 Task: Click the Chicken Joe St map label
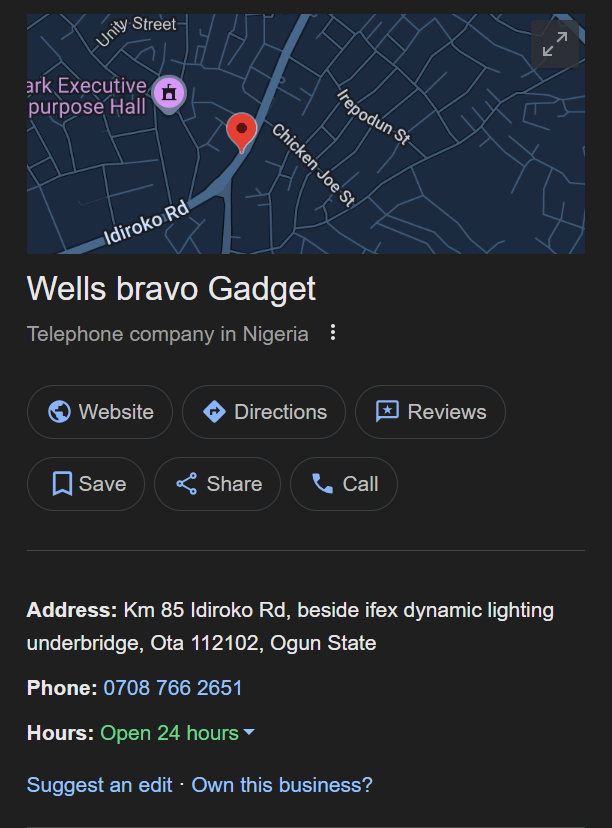[313, 165]
